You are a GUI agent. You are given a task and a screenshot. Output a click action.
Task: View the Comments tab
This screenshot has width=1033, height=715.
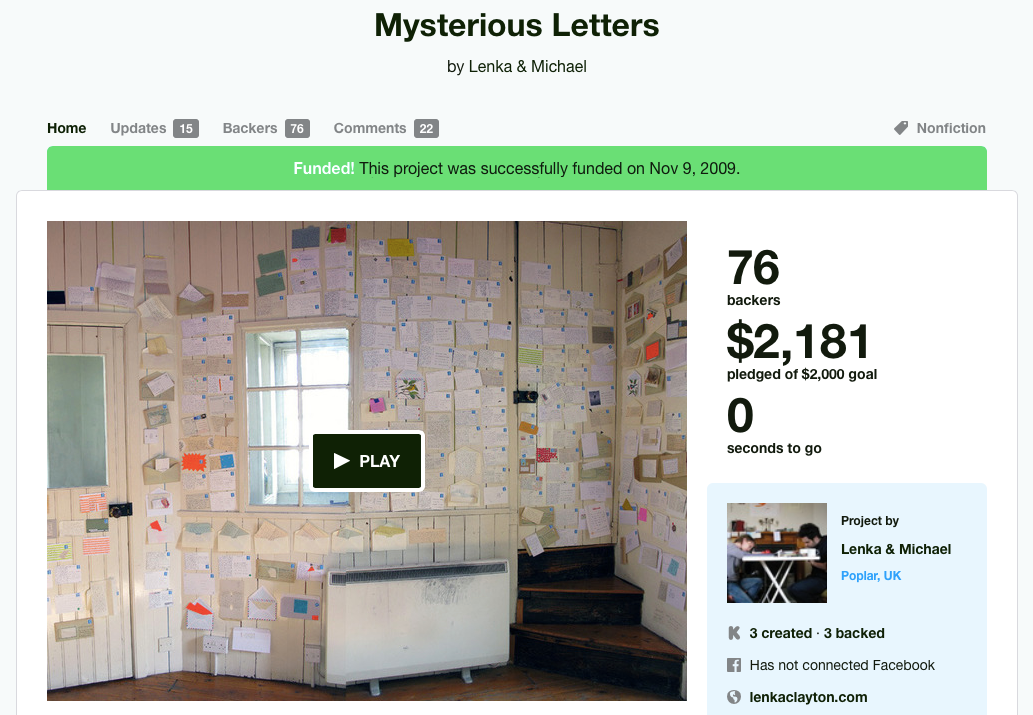tap(370, 128)
